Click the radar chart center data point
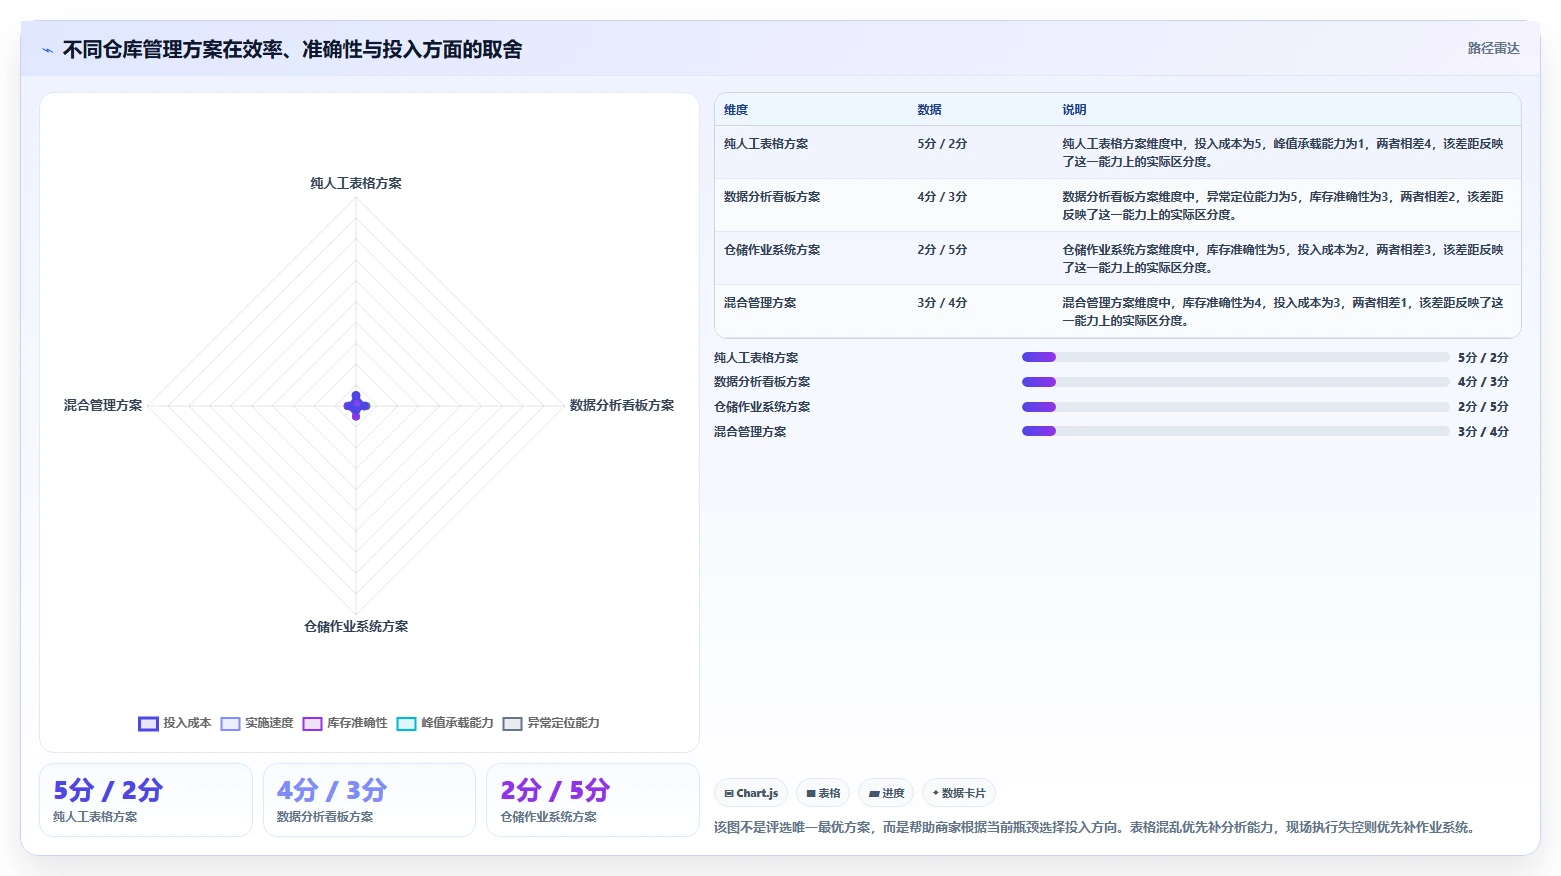The height and width of the screenshot is (876, 1561). tap(357, 405)
